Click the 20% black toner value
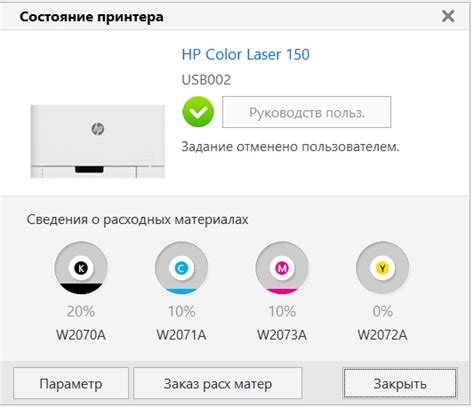 81,311
